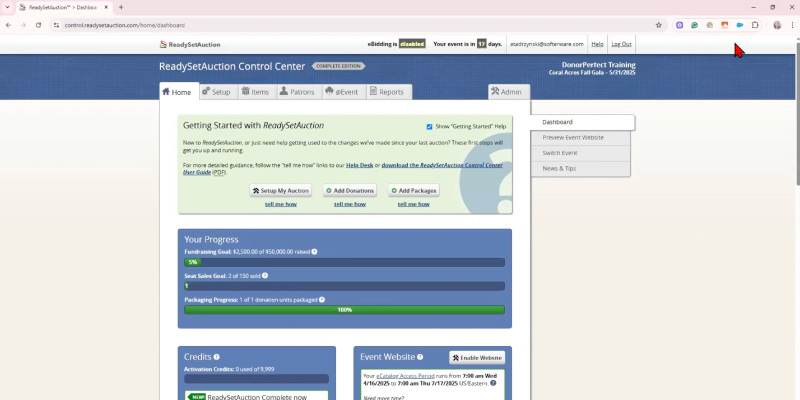Viewport: 800px width, 400px height.
Task: Click the Help link in header
Action: 597,44
